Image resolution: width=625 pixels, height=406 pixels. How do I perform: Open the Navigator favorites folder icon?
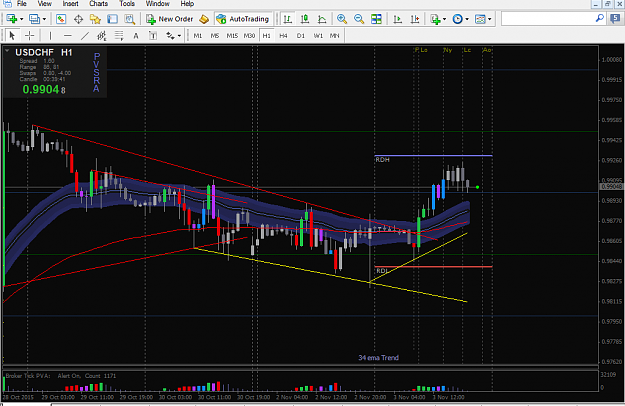pyautogui.click(x=95, y=19)
